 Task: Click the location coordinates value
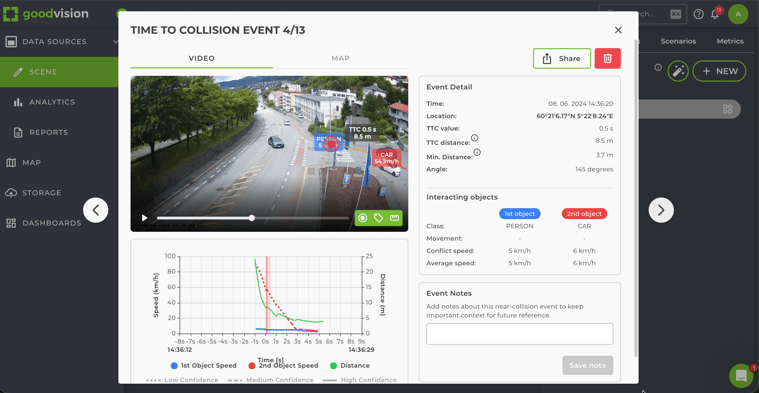point(575,116)
